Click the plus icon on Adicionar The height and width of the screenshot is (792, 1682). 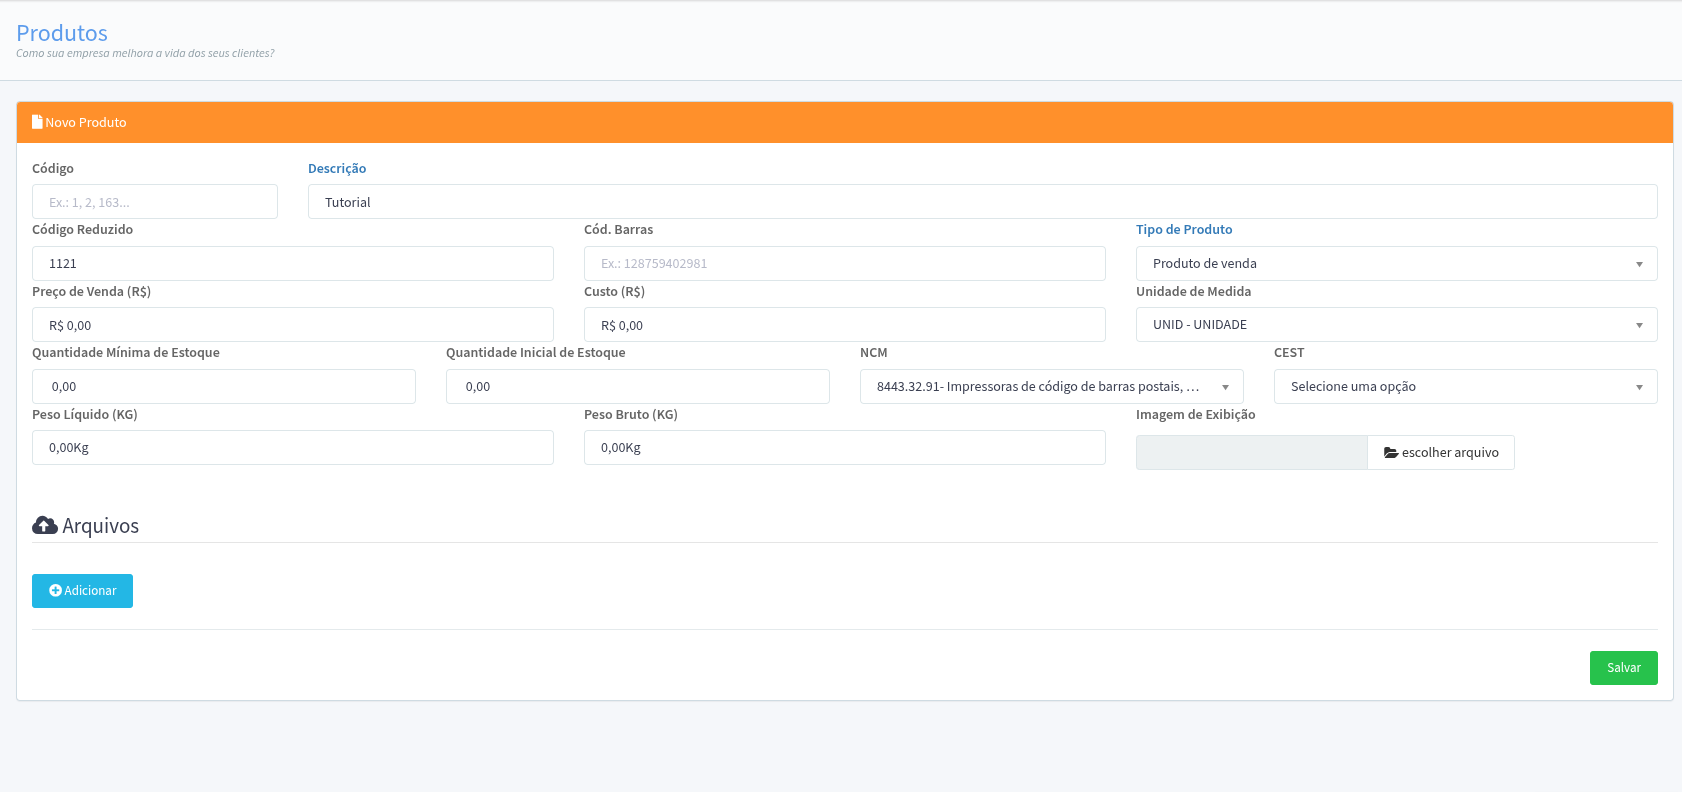pyautogui.click(x=55, y=591)
